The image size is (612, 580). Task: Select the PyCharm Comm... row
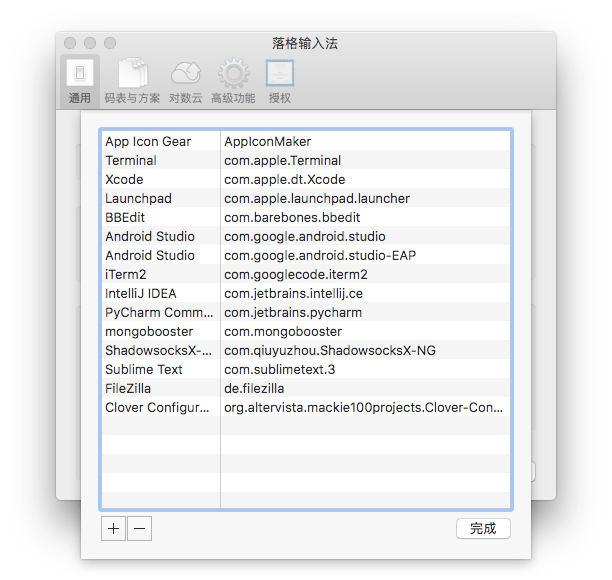(x=306, y=313)
